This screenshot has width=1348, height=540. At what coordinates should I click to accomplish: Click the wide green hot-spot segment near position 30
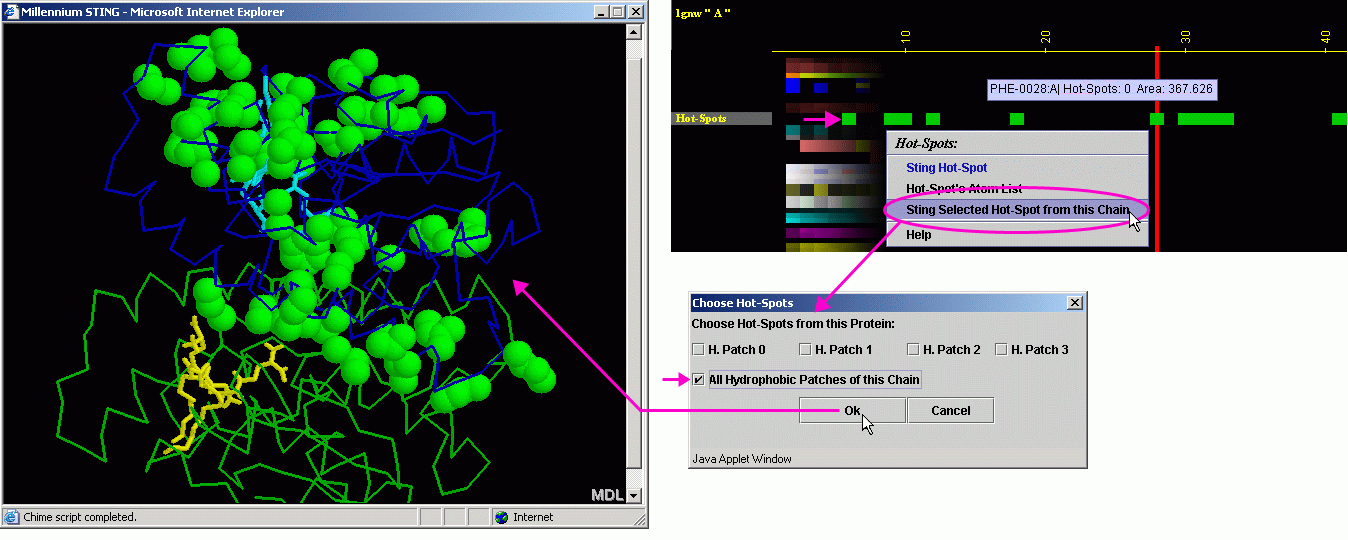1206,119
